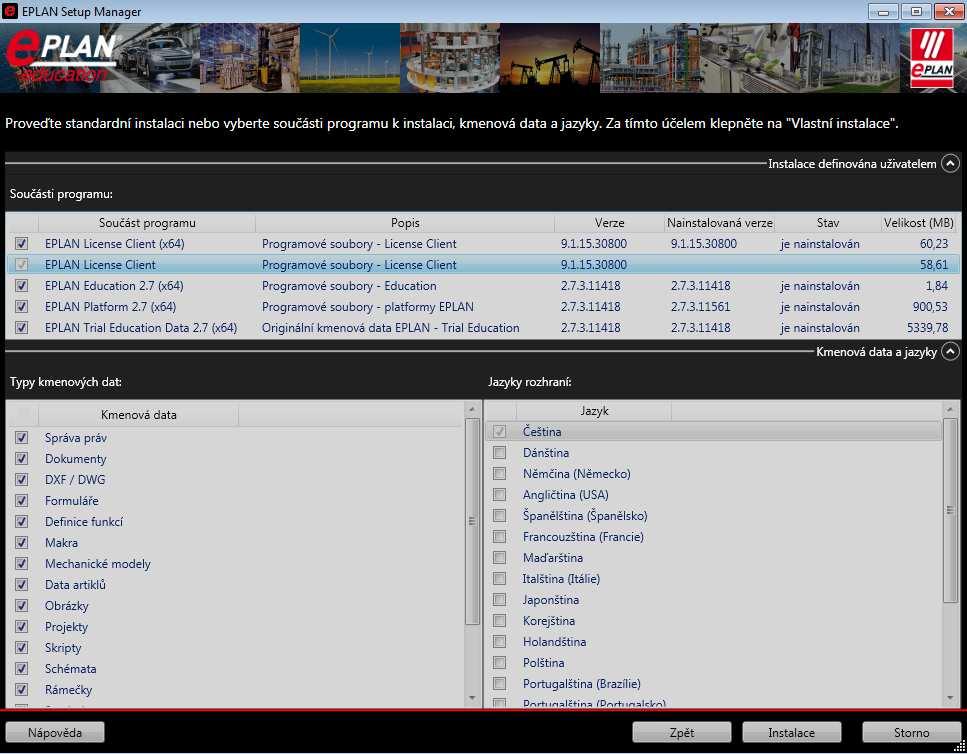This screenshot has width=967, height=754.
Task: Collapse the 'Instalace definována uživatelem' section
Action: [x=950, y=163]
